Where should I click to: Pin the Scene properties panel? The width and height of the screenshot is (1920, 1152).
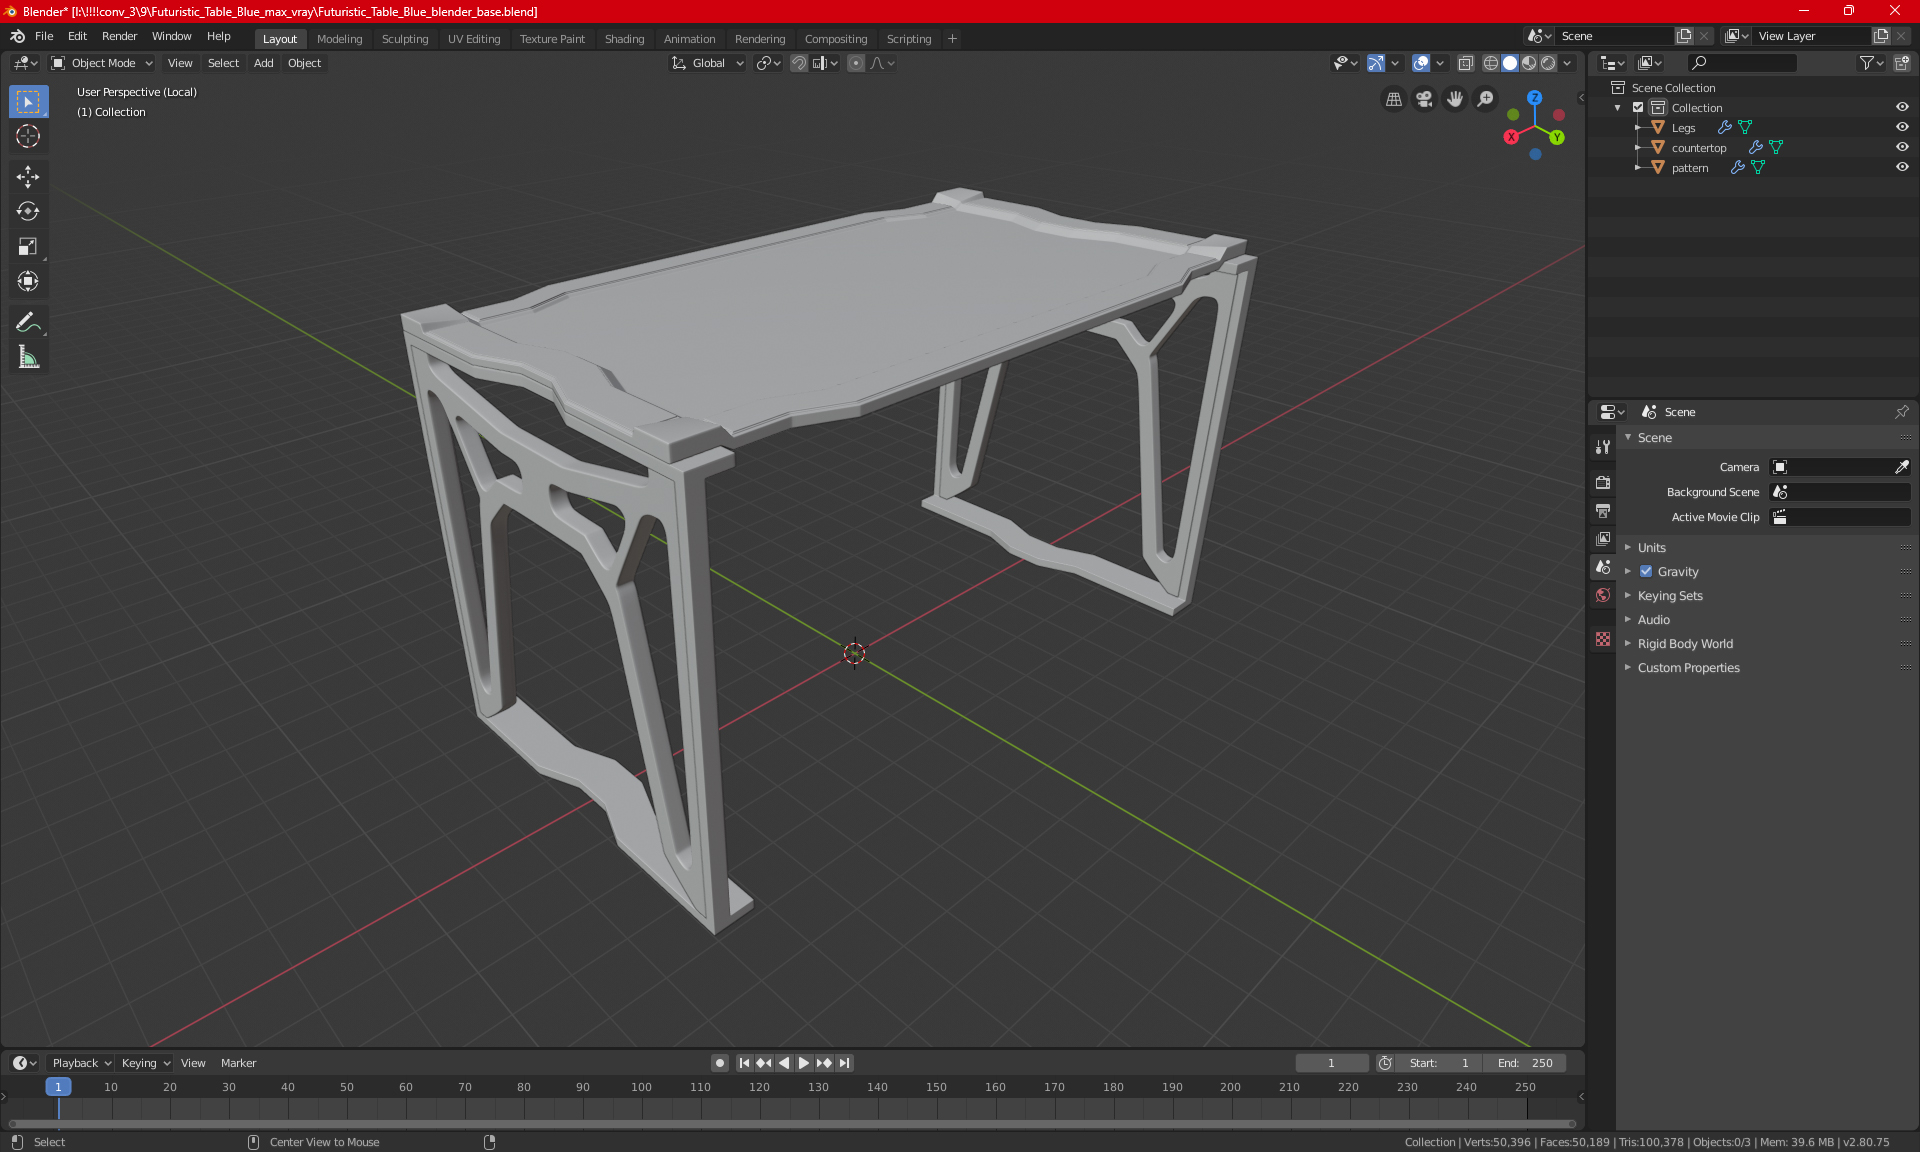(1901, 412)
